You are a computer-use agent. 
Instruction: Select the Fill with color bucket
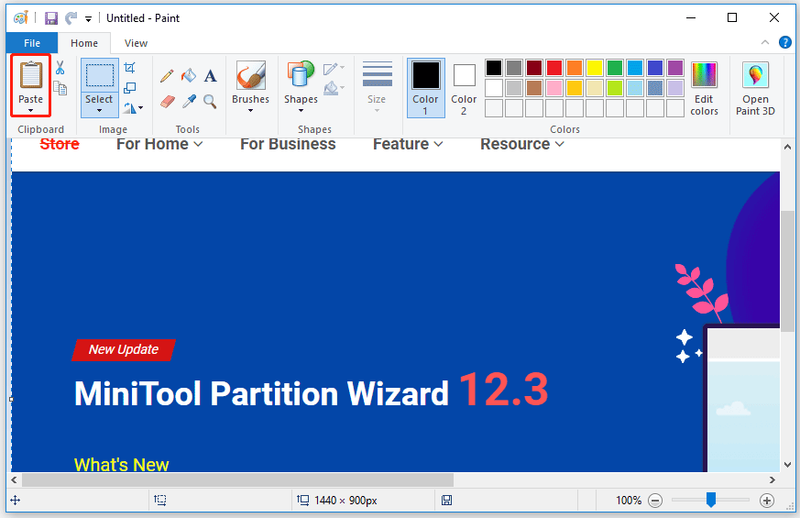coord(188,76)
